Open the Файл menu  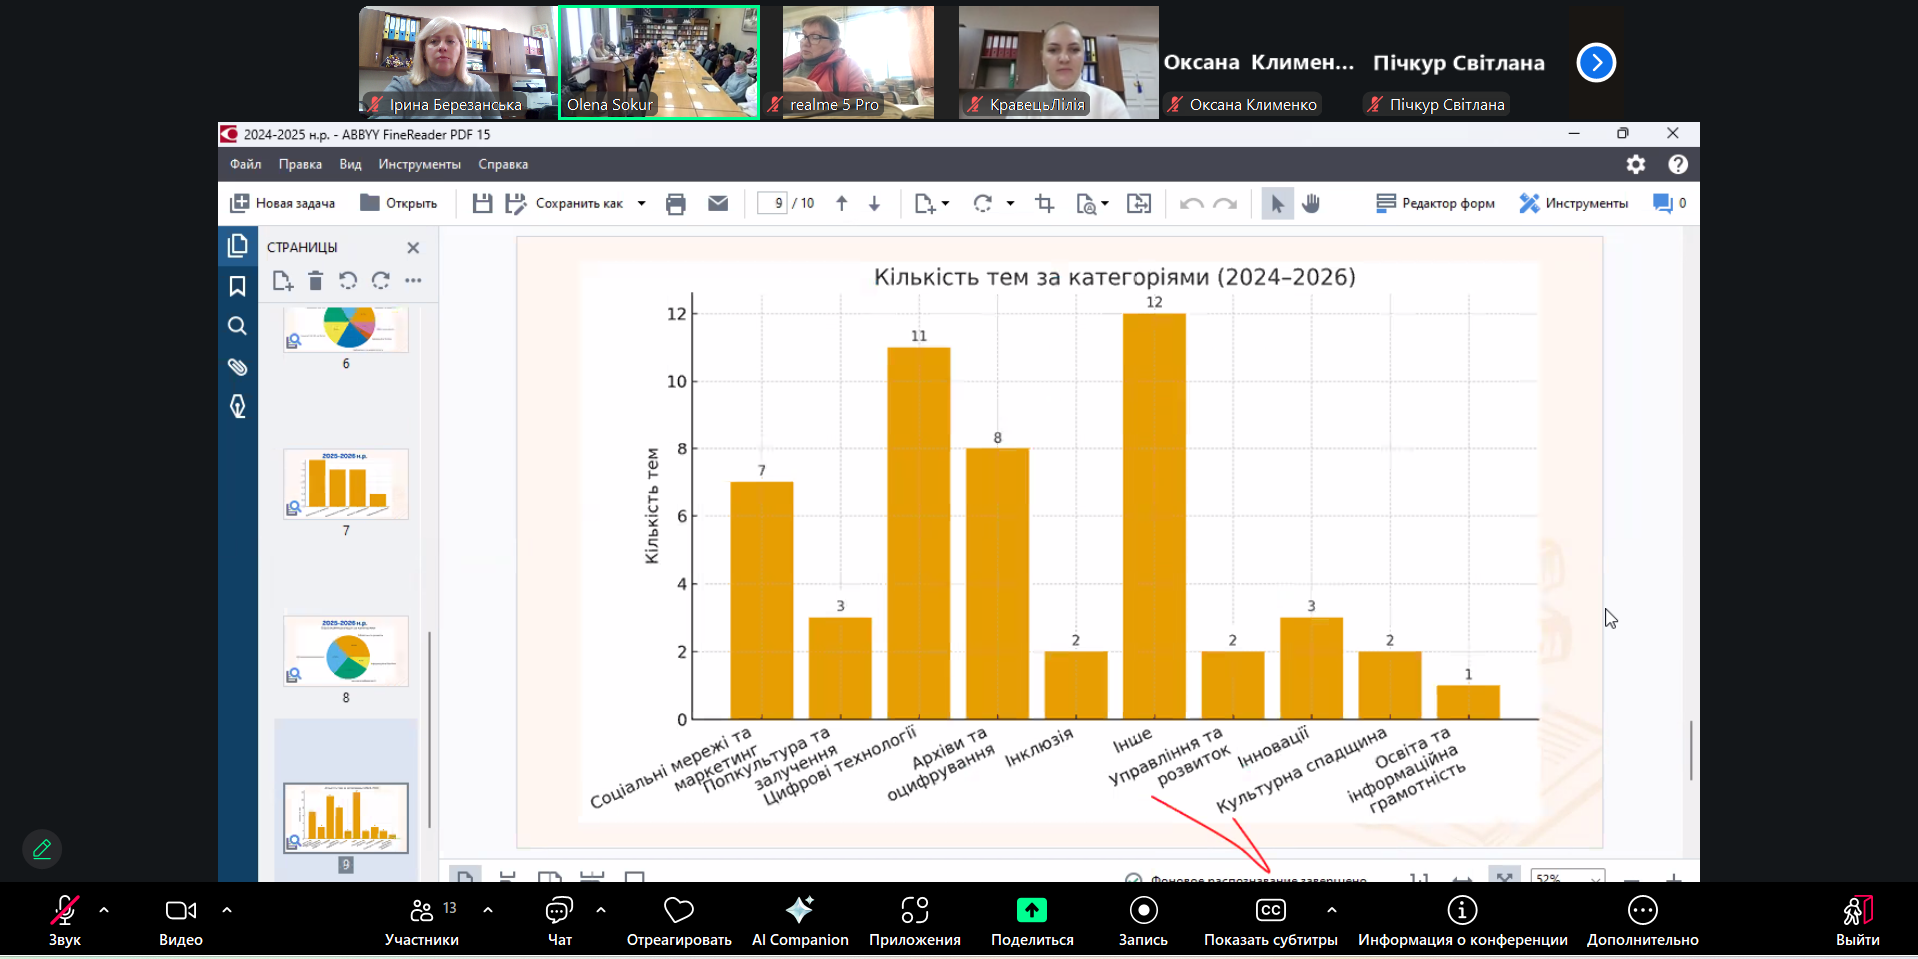point(245,164)
